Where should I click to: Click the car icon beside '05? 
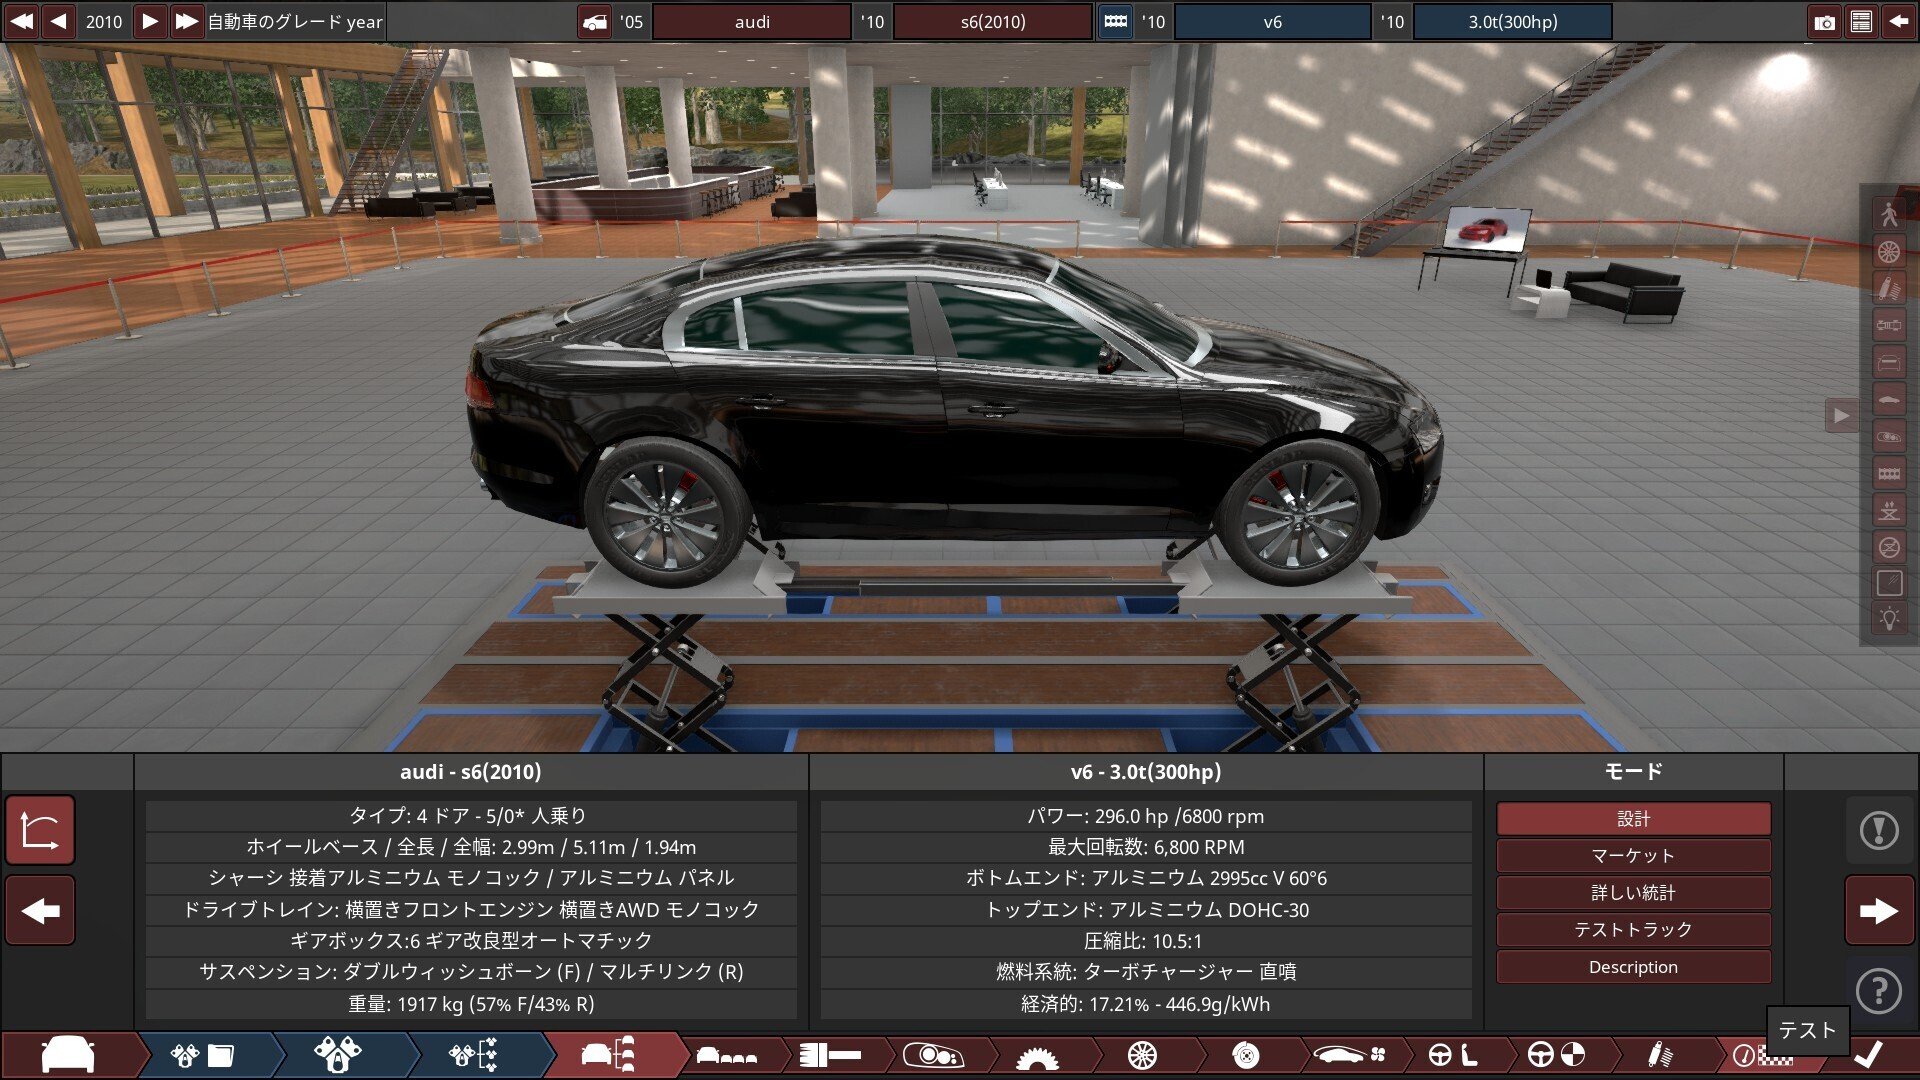595,22
